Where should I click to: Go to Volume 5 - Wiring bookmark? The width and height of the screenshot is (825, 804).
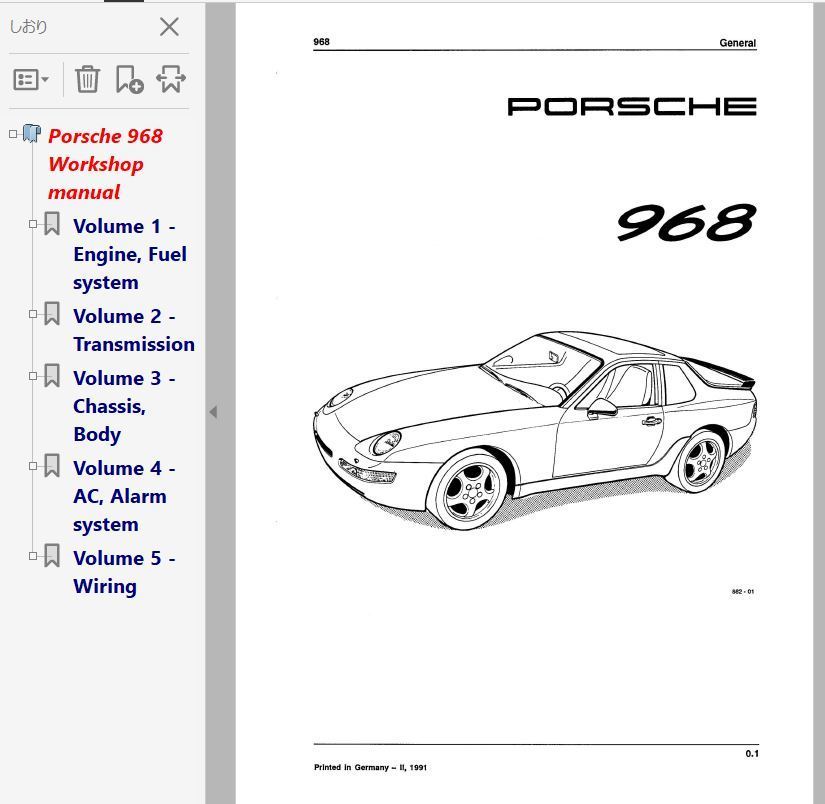(124, 571)
